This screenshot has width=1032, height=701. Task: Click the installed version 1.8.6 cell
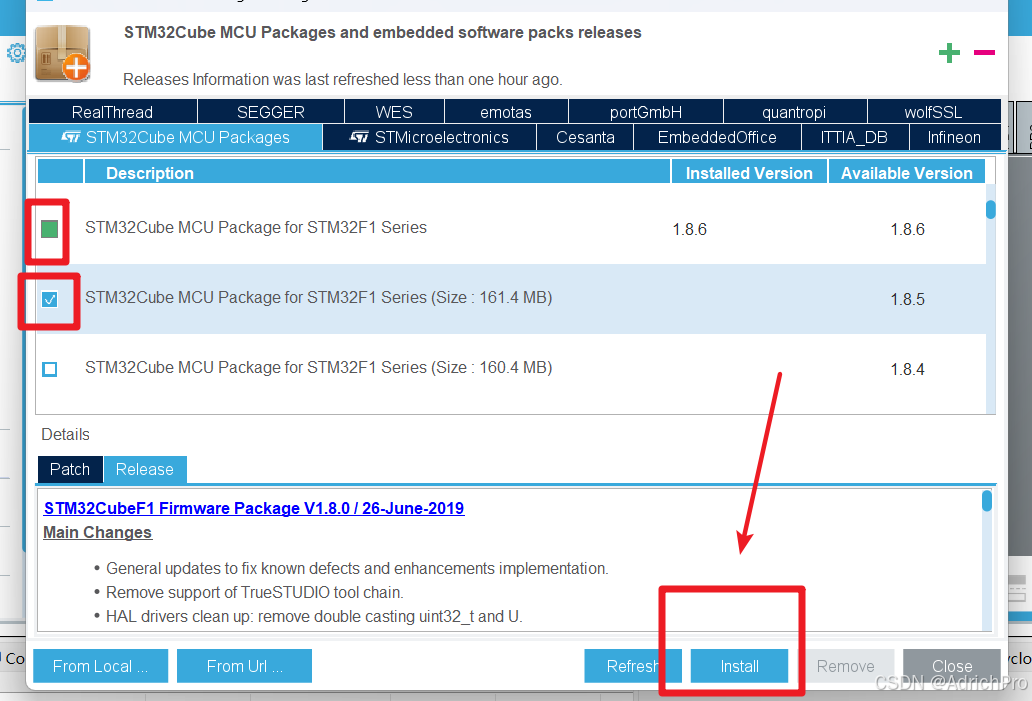point(689,229)
